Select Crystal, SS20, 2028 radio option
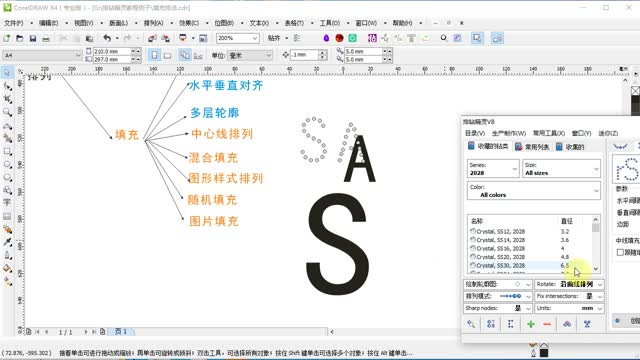640x360 pixels. tap(473, 257)
